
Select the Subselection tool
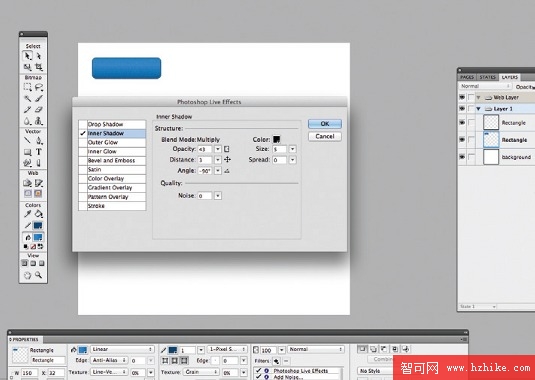tap(39, 56)
